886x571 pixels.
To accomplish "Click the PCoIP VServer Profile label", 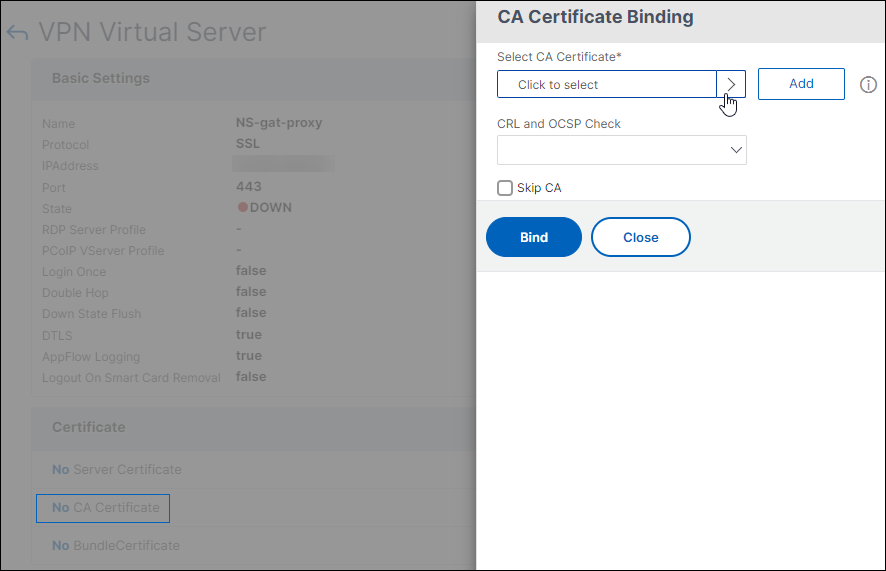I will tap(103, 251).
